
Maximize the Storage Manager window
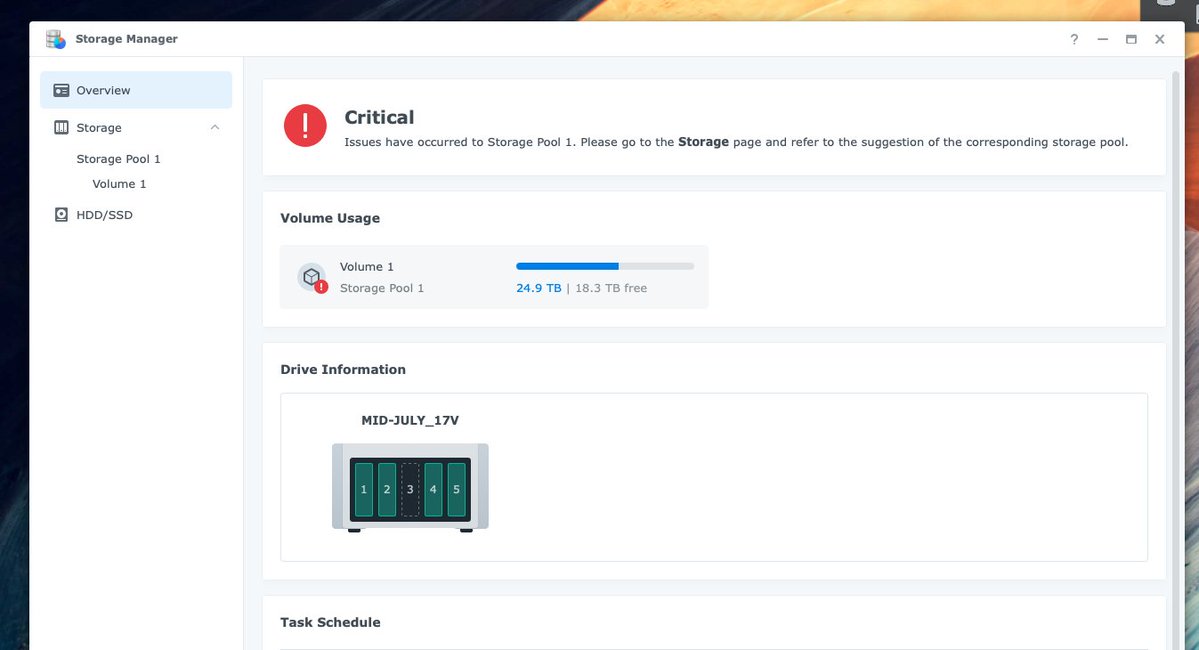click(1131, 39)
